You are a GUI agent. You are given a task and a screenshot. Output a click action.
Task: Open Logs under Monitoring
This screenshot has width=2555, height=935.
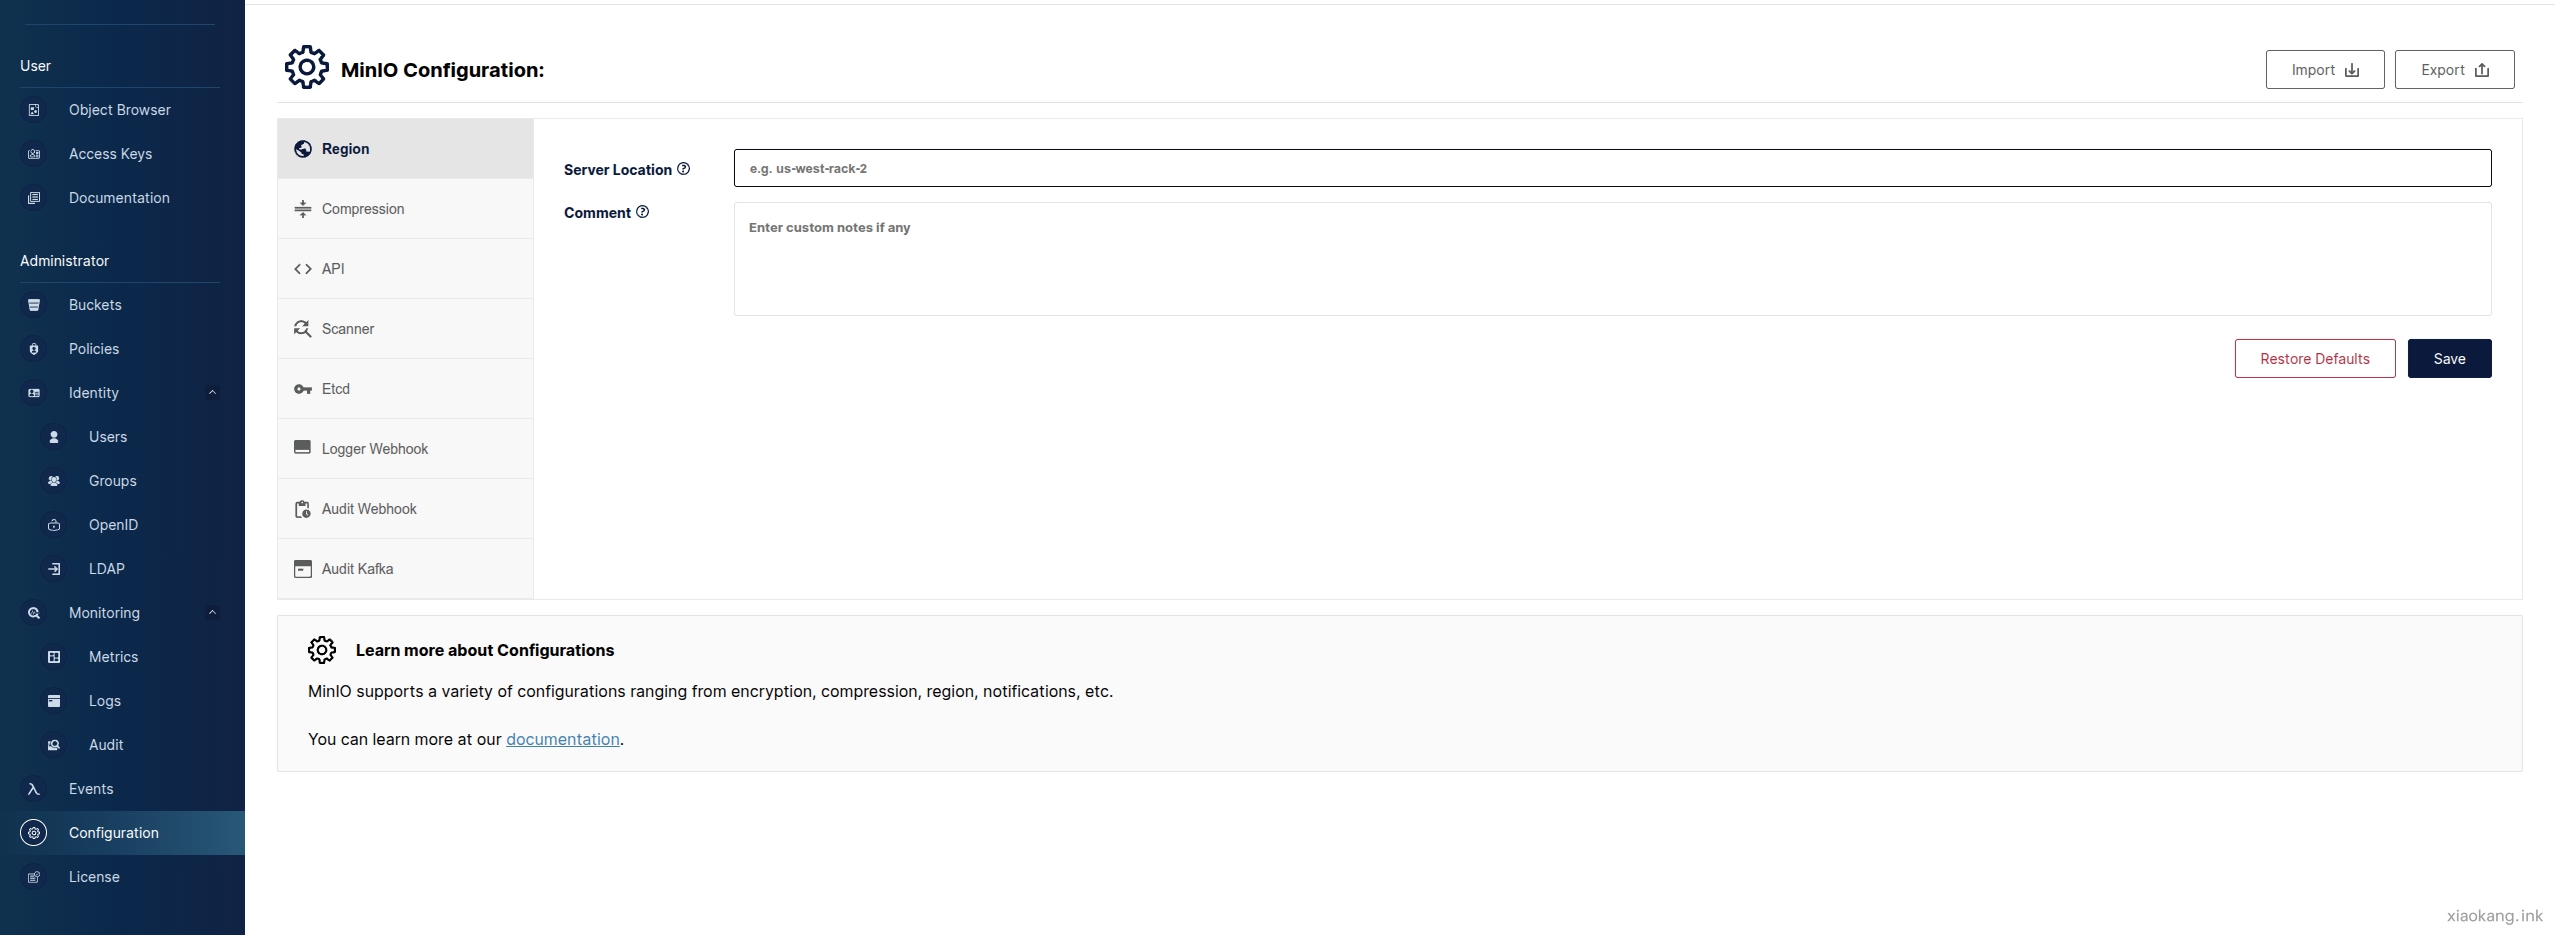[105, 701]
